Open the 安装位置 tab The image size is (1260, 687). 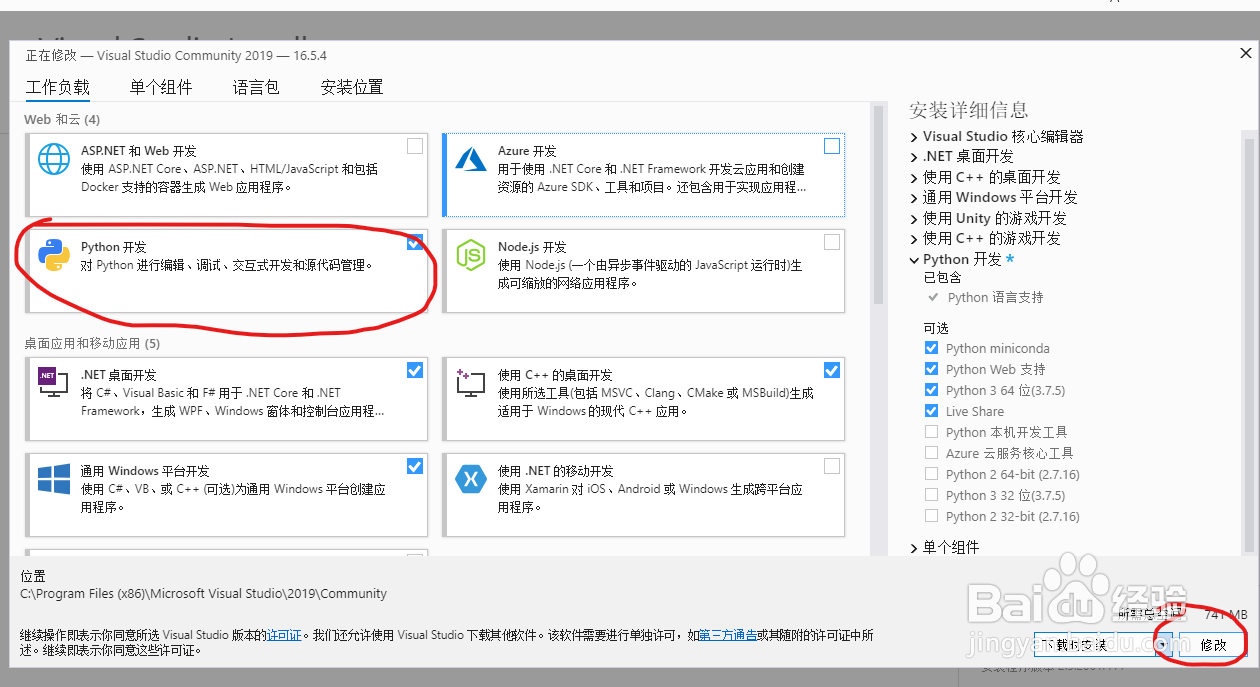[x=352, y=87]
